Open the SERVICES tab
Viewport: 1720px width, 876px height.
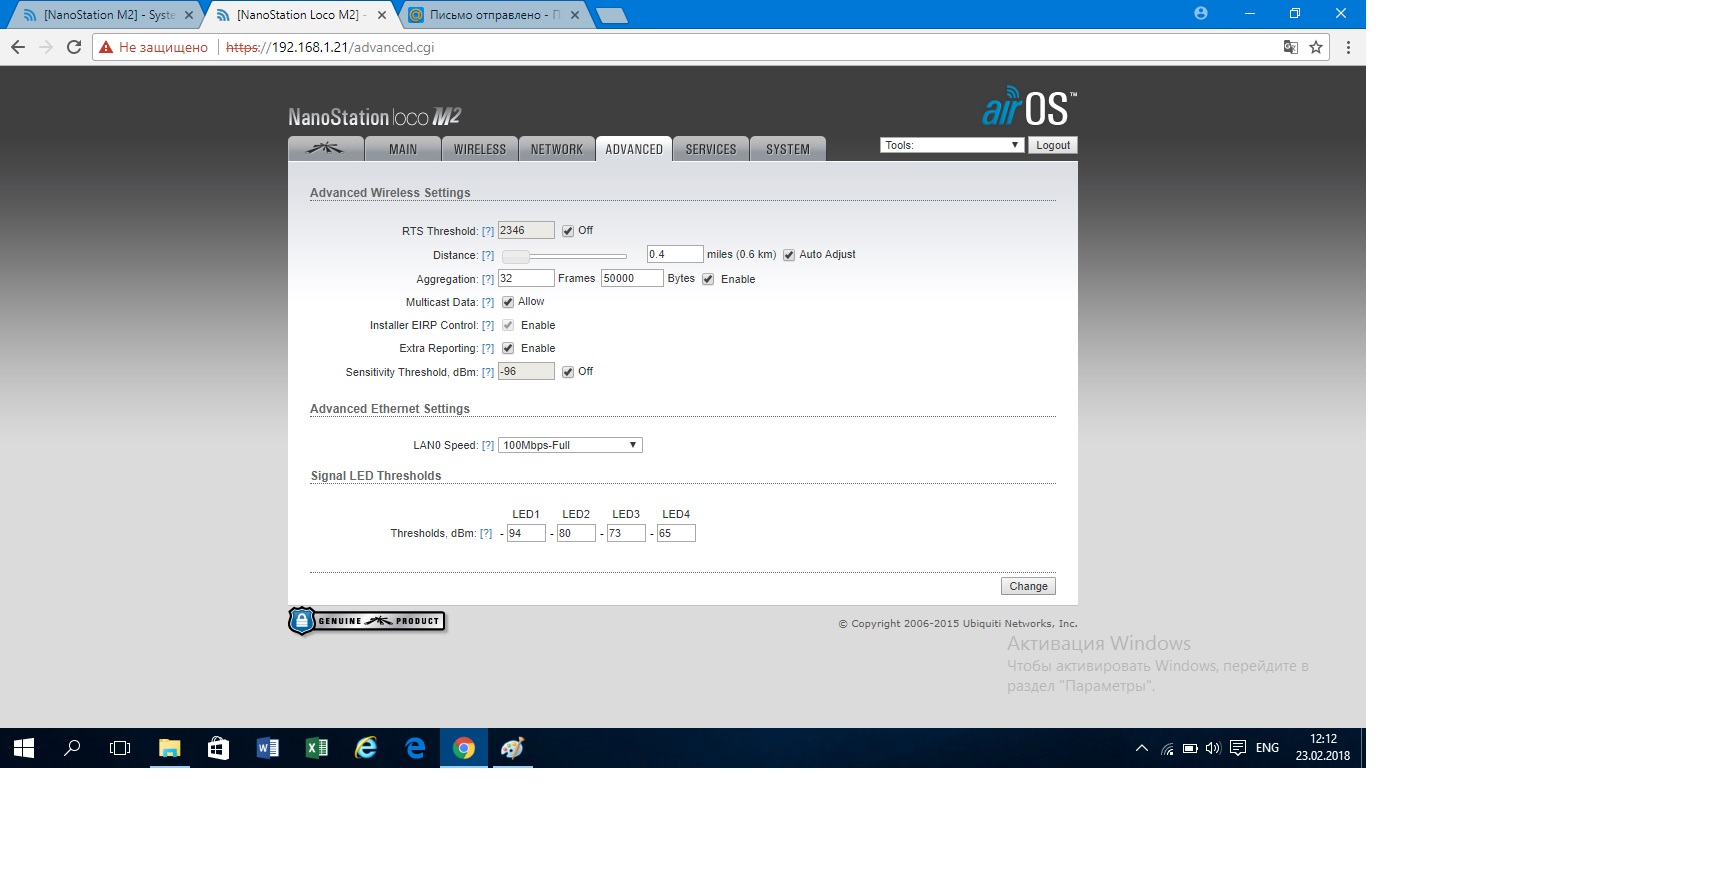pyautogui.click(x=711, y=149)
